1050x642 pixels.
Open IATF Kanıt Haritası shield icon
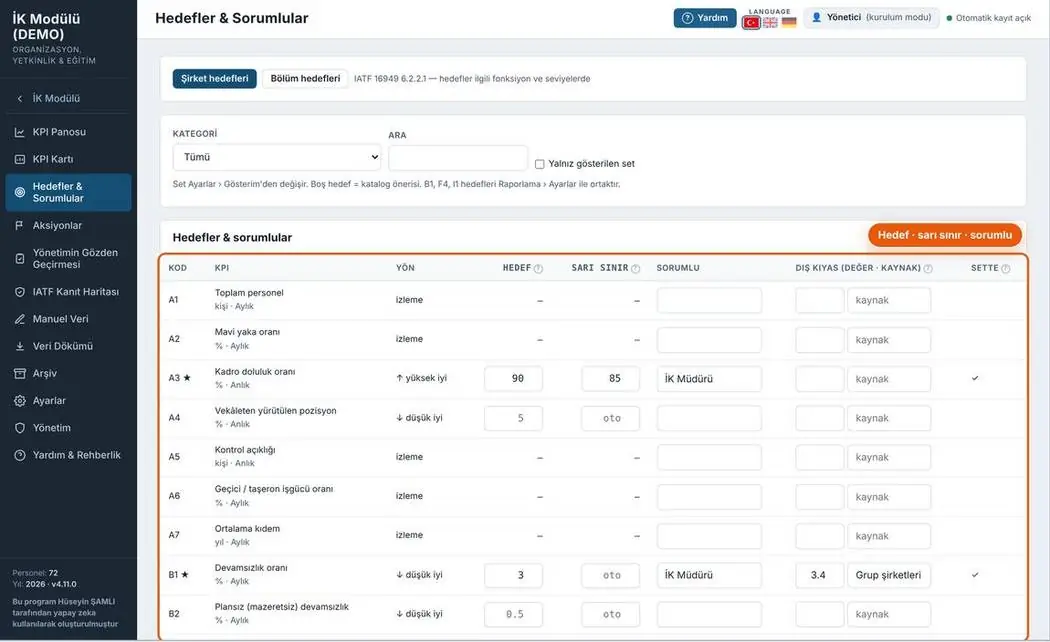(20, 292)
